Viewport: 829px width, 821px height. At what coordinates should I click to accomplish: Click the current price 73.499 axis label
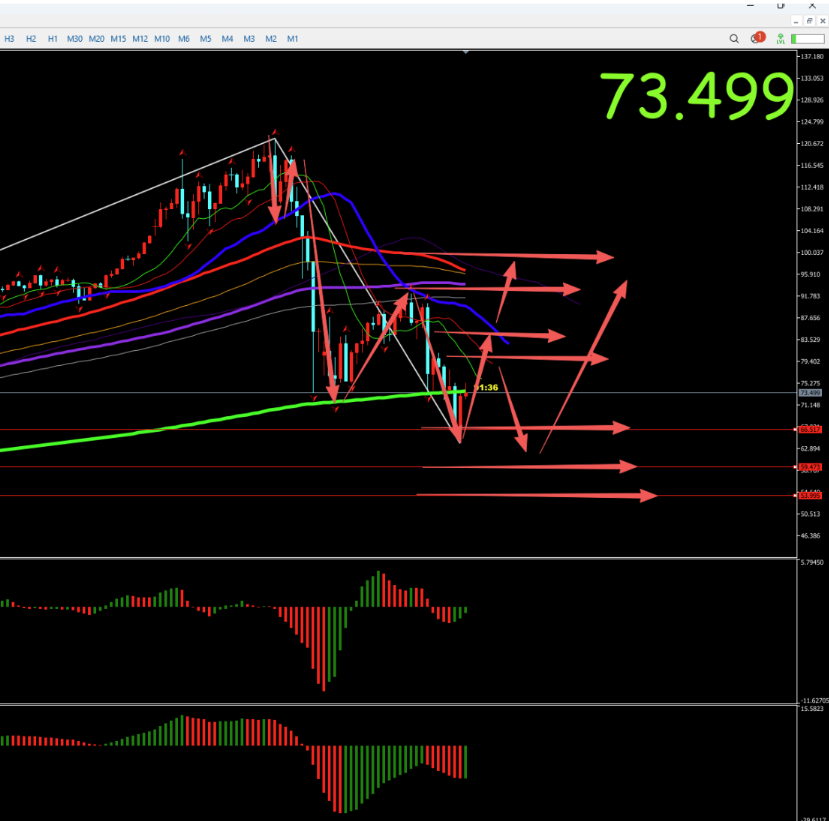point(809,393)
